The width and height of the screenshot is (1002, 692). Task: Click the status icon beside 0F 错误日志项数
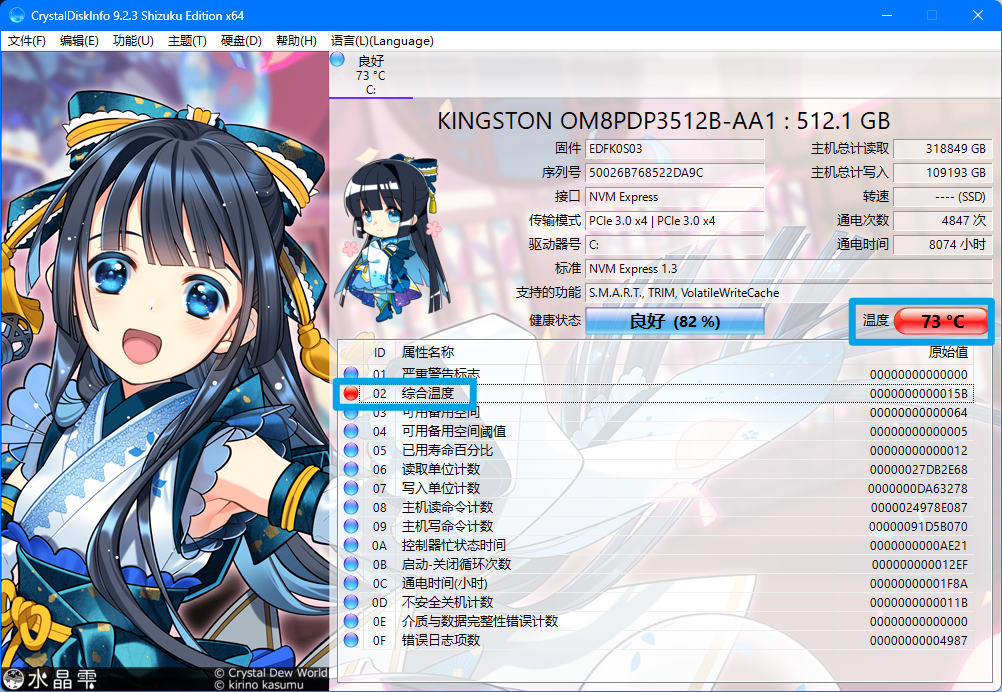point(350,640)
